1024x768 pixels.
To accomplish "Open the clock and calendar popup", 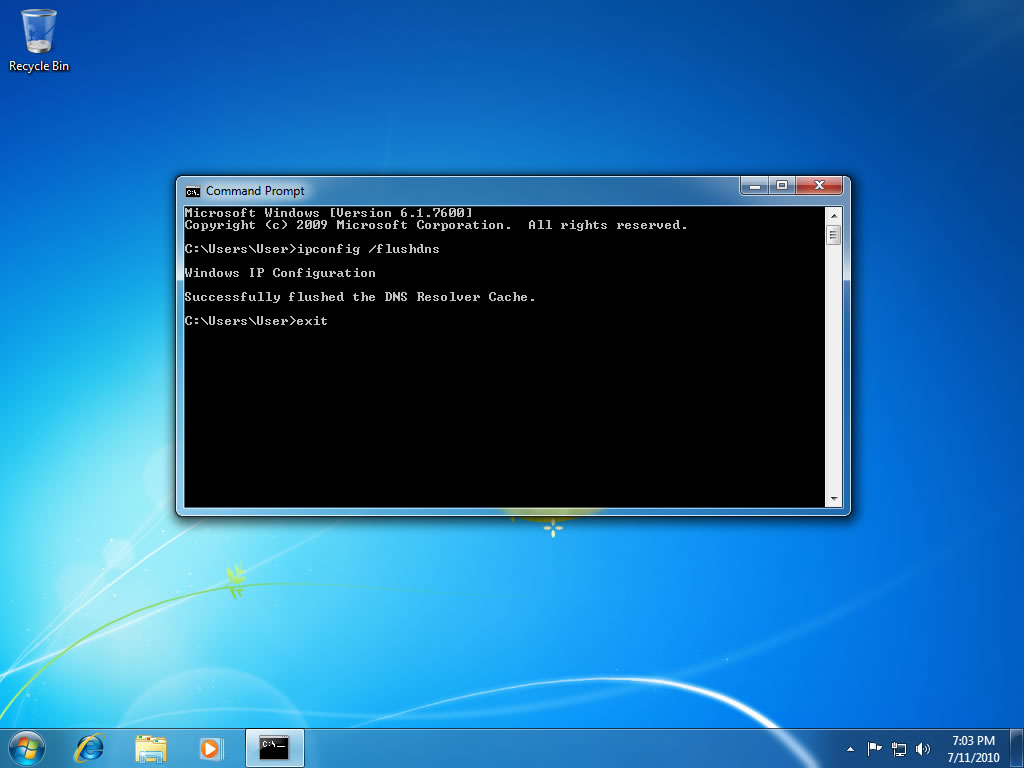I will pos(975,748).
